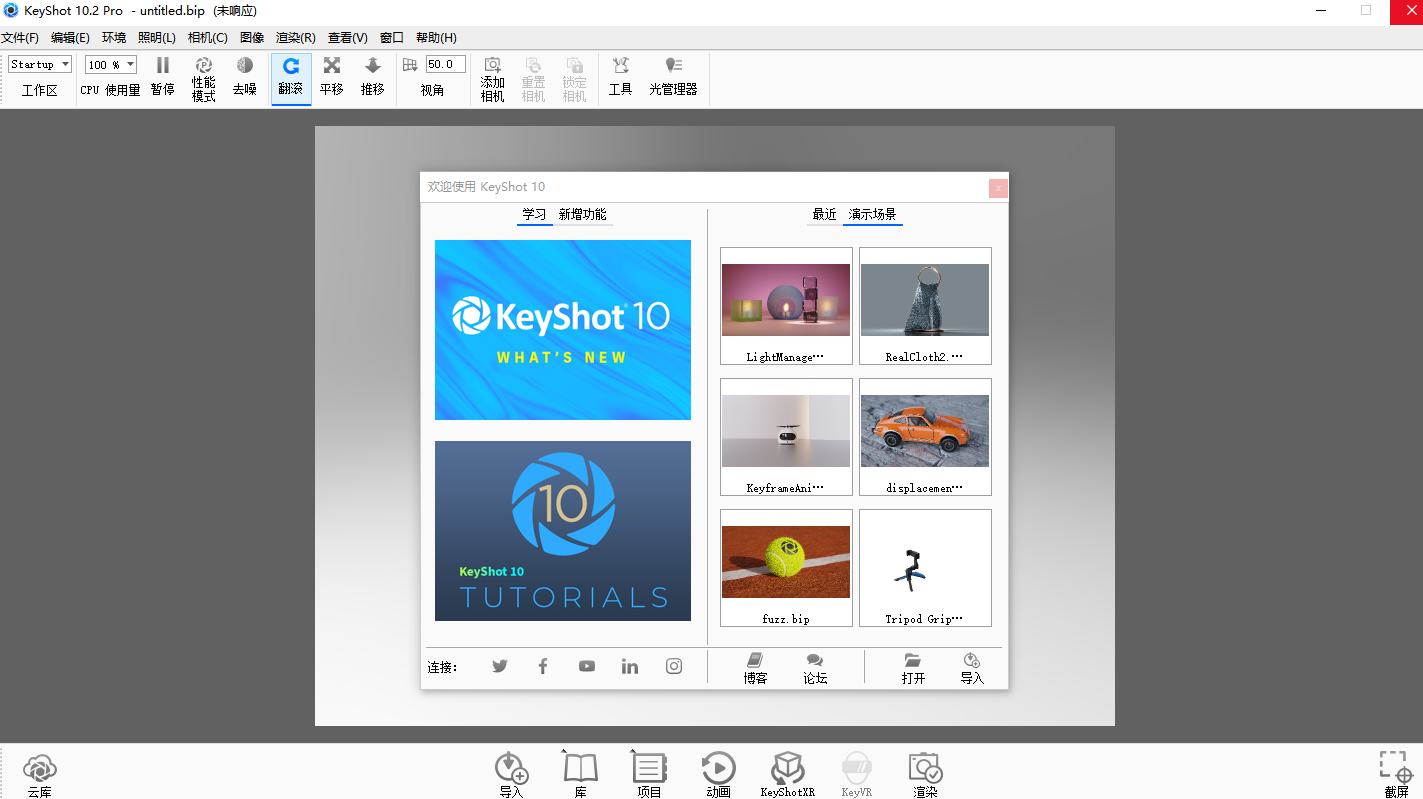Open the YouTube link in Connect row
This screenshot has width=1423, height=799.
pos(586,666)
